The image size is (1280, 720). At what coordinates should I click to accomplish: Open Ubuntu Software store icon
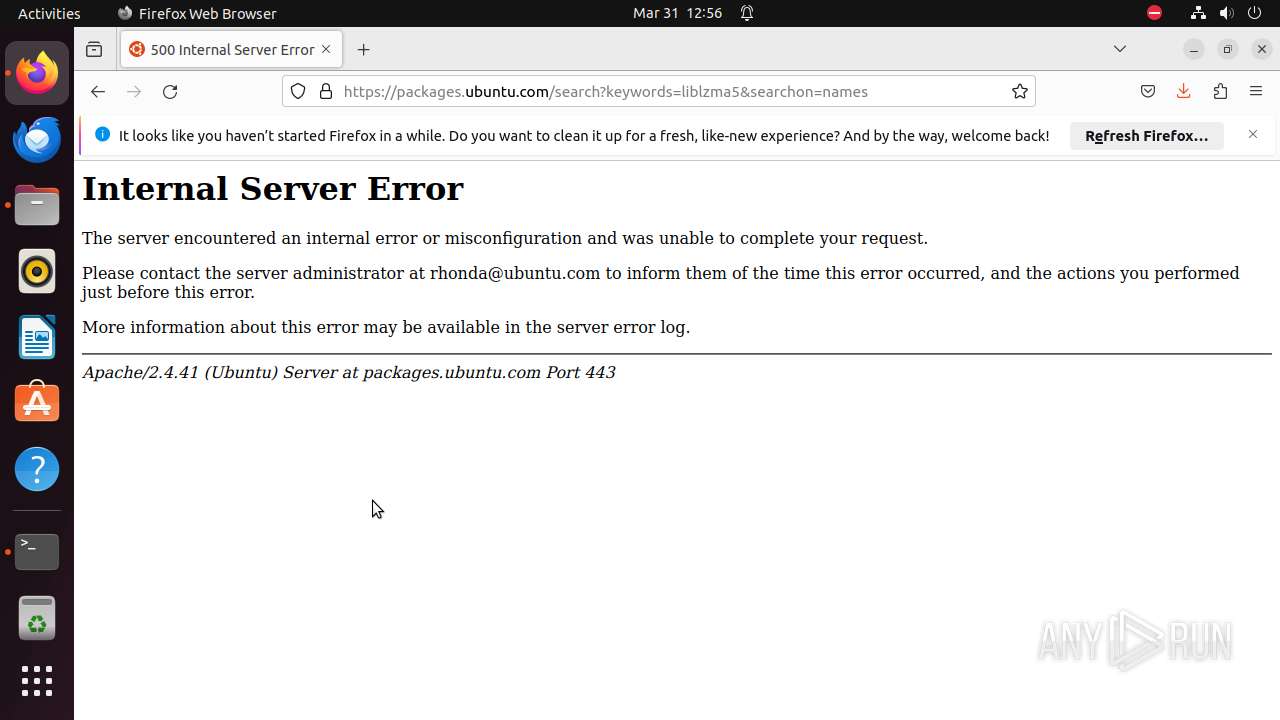[37, 403]
